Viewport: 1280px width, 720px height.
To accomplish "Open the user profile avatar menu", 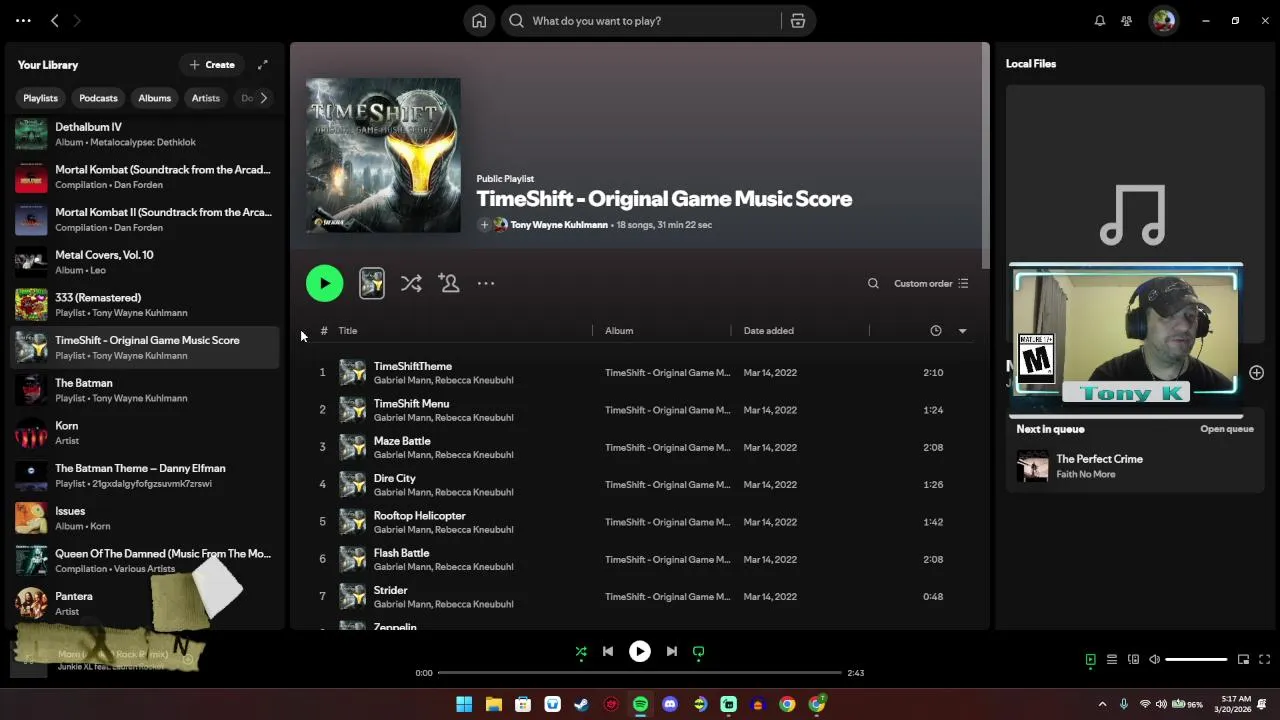I will point(1163,21).
